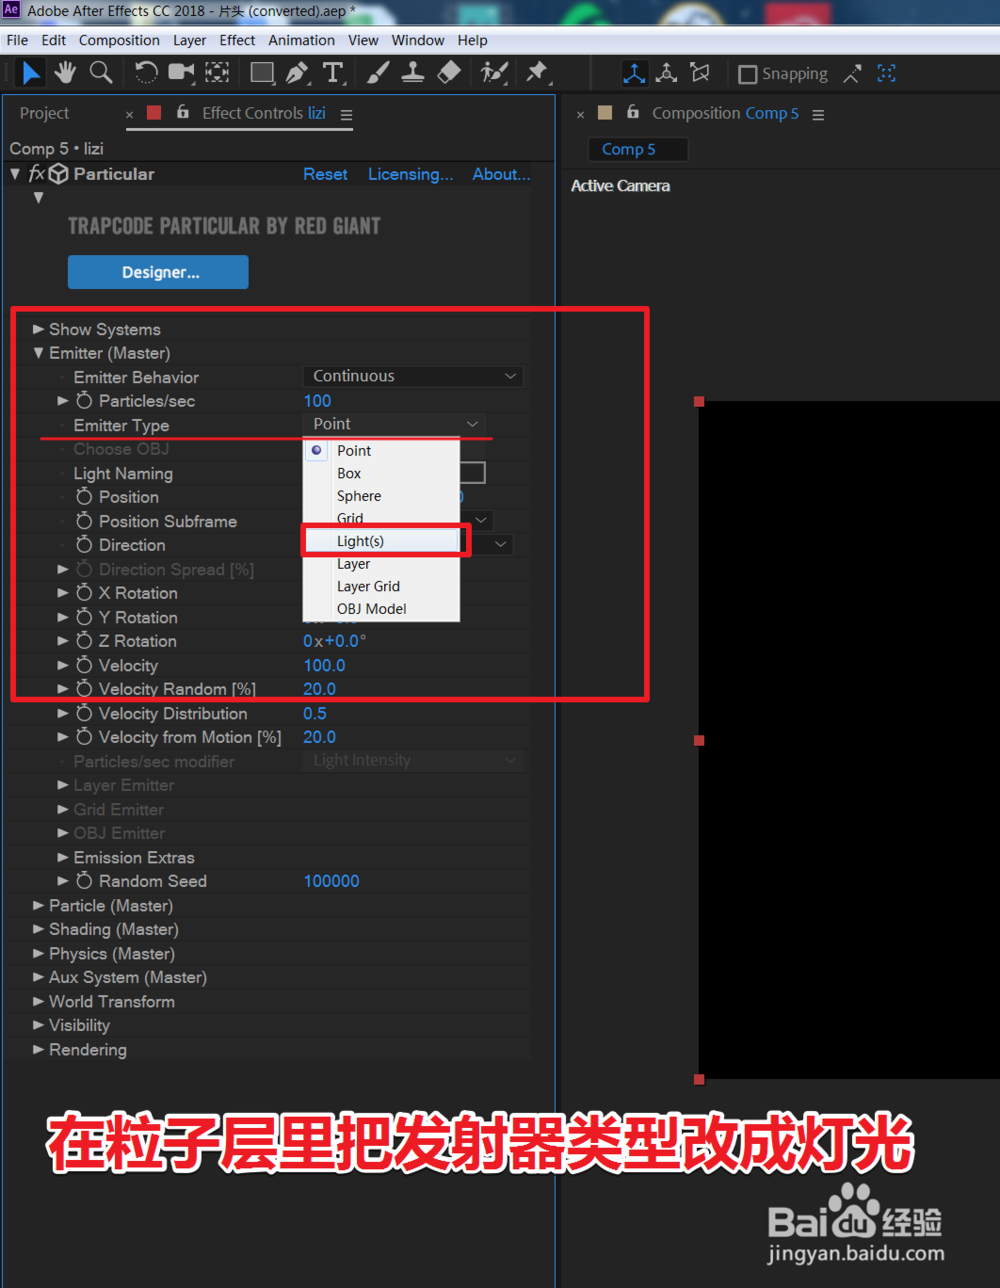
Task: Choose Sphere from the emitter list
Action: pos(380,496)
